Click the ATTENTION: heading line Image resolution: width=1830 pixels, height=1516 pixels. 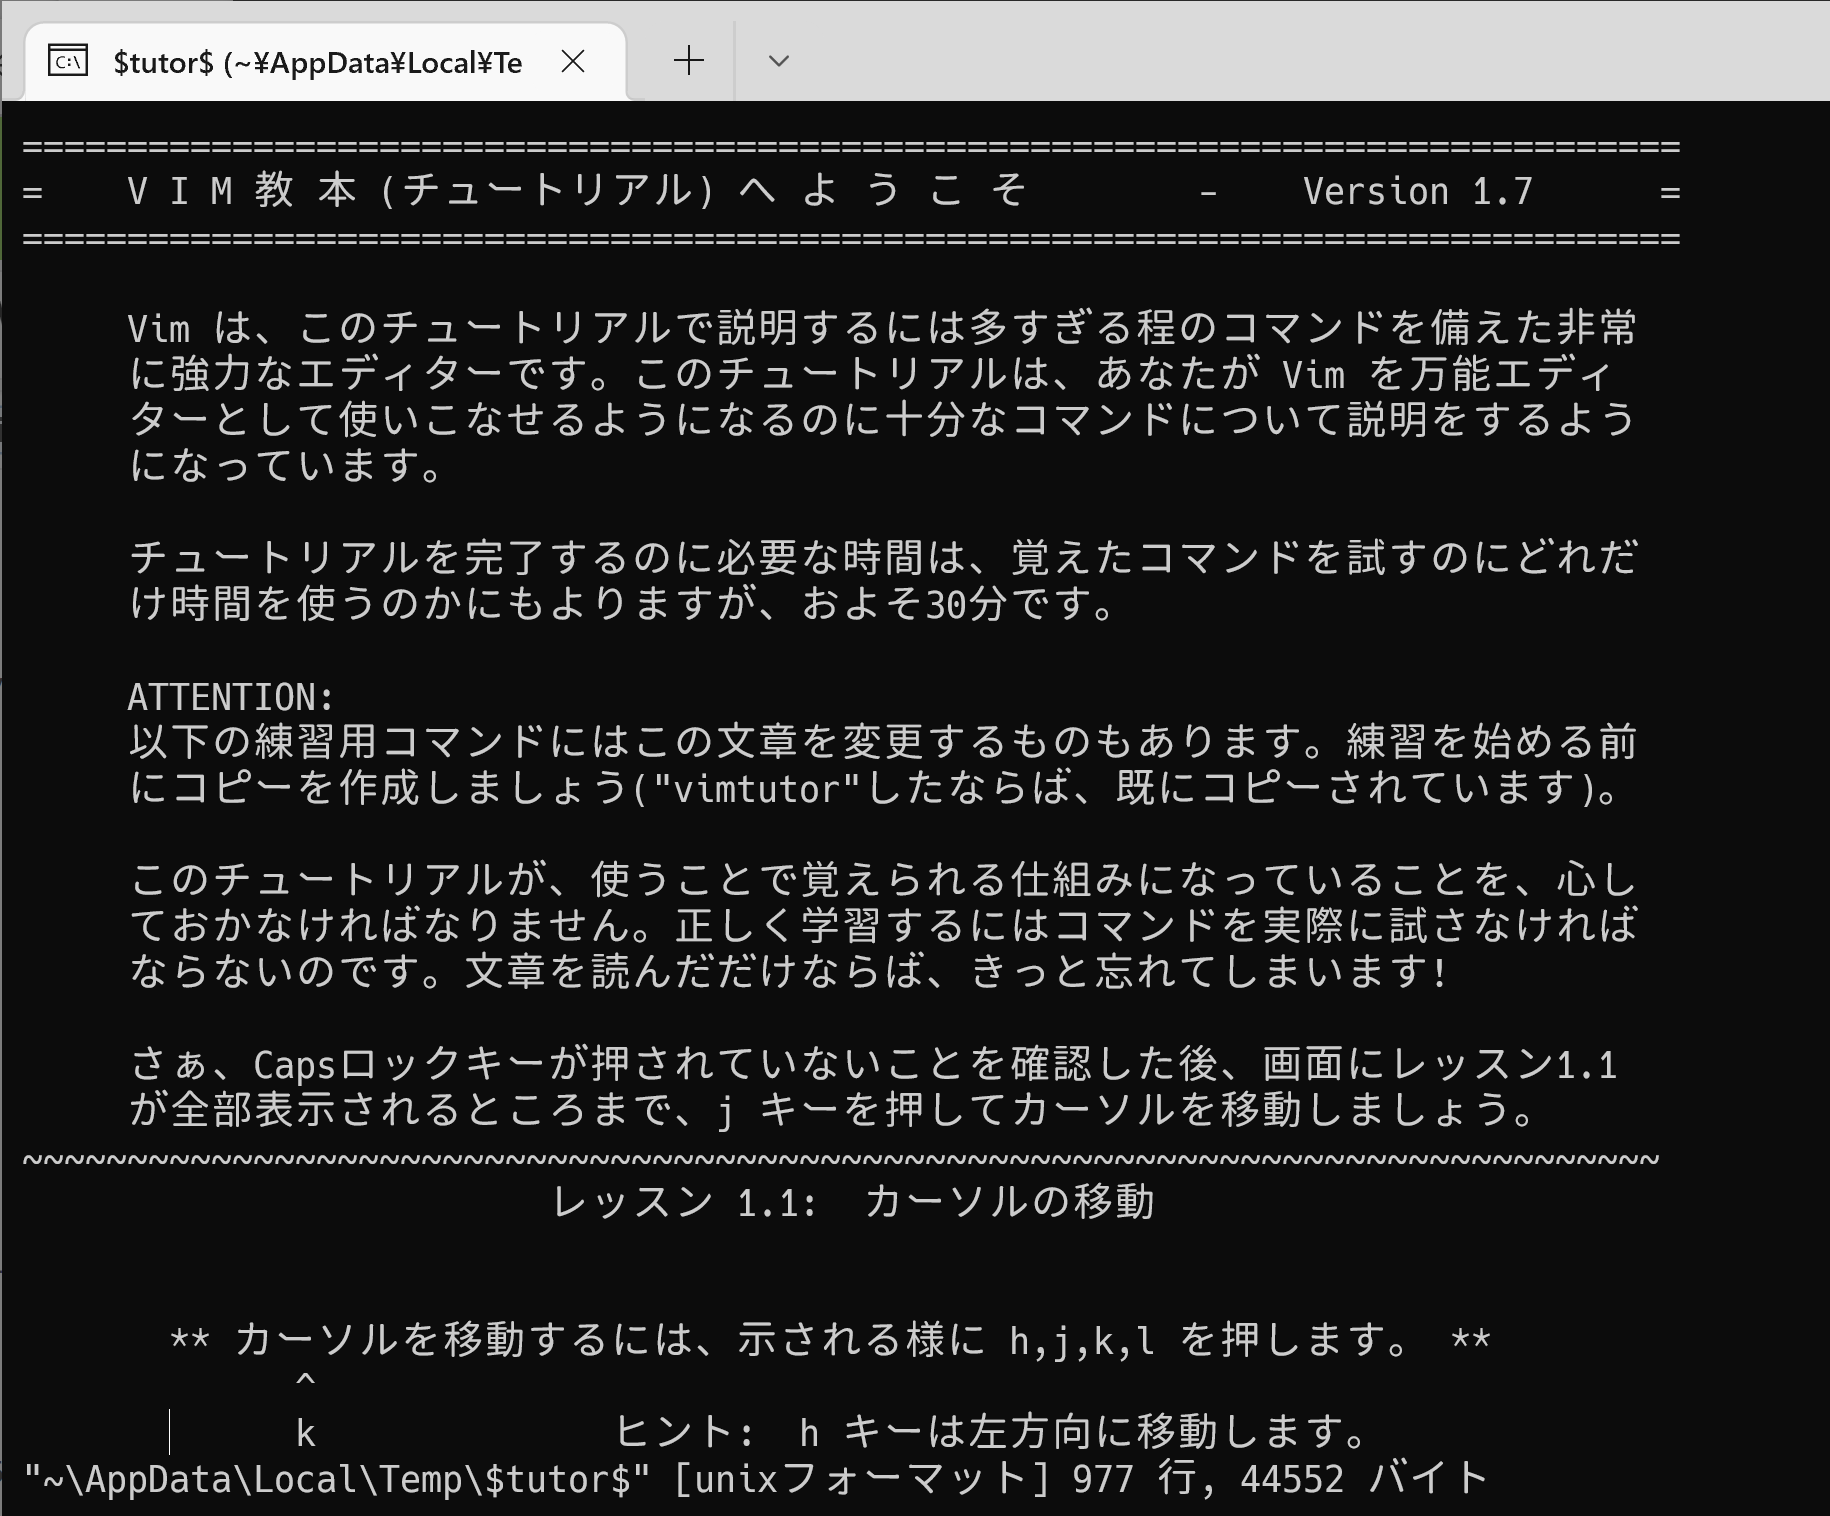(232, 693)
